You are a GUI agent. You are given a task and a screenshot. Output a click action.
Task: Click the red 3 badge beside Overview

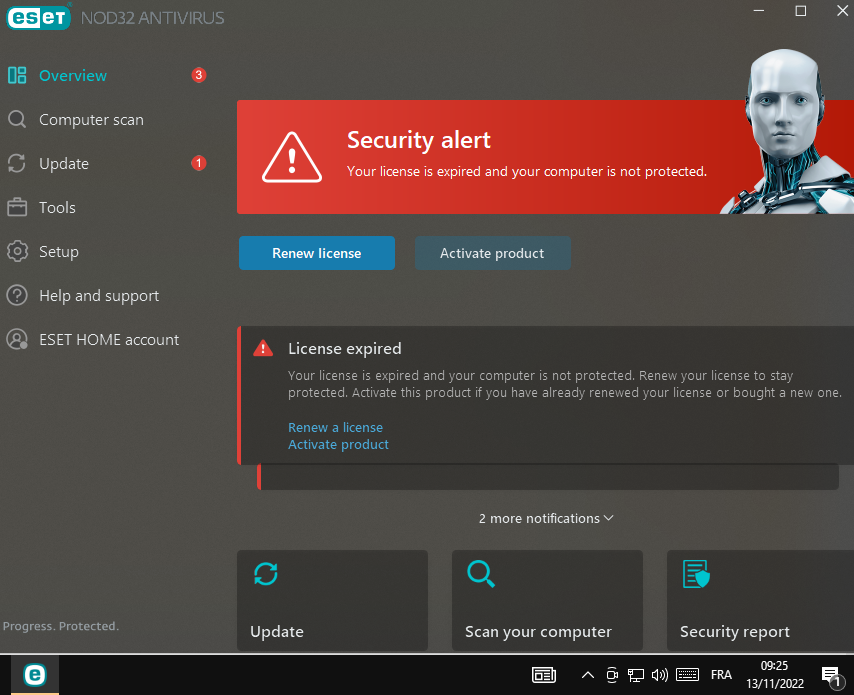coord(199,75)
